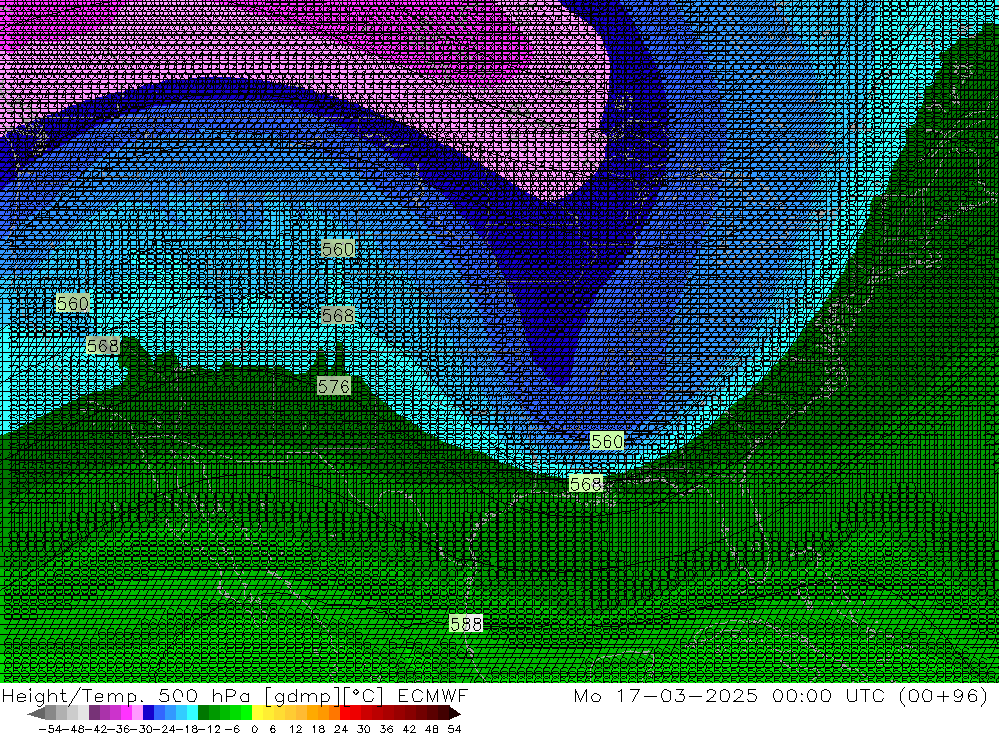Click the 576 height contour label
The image size is (1000, 733).
click(x=334, y=386)
